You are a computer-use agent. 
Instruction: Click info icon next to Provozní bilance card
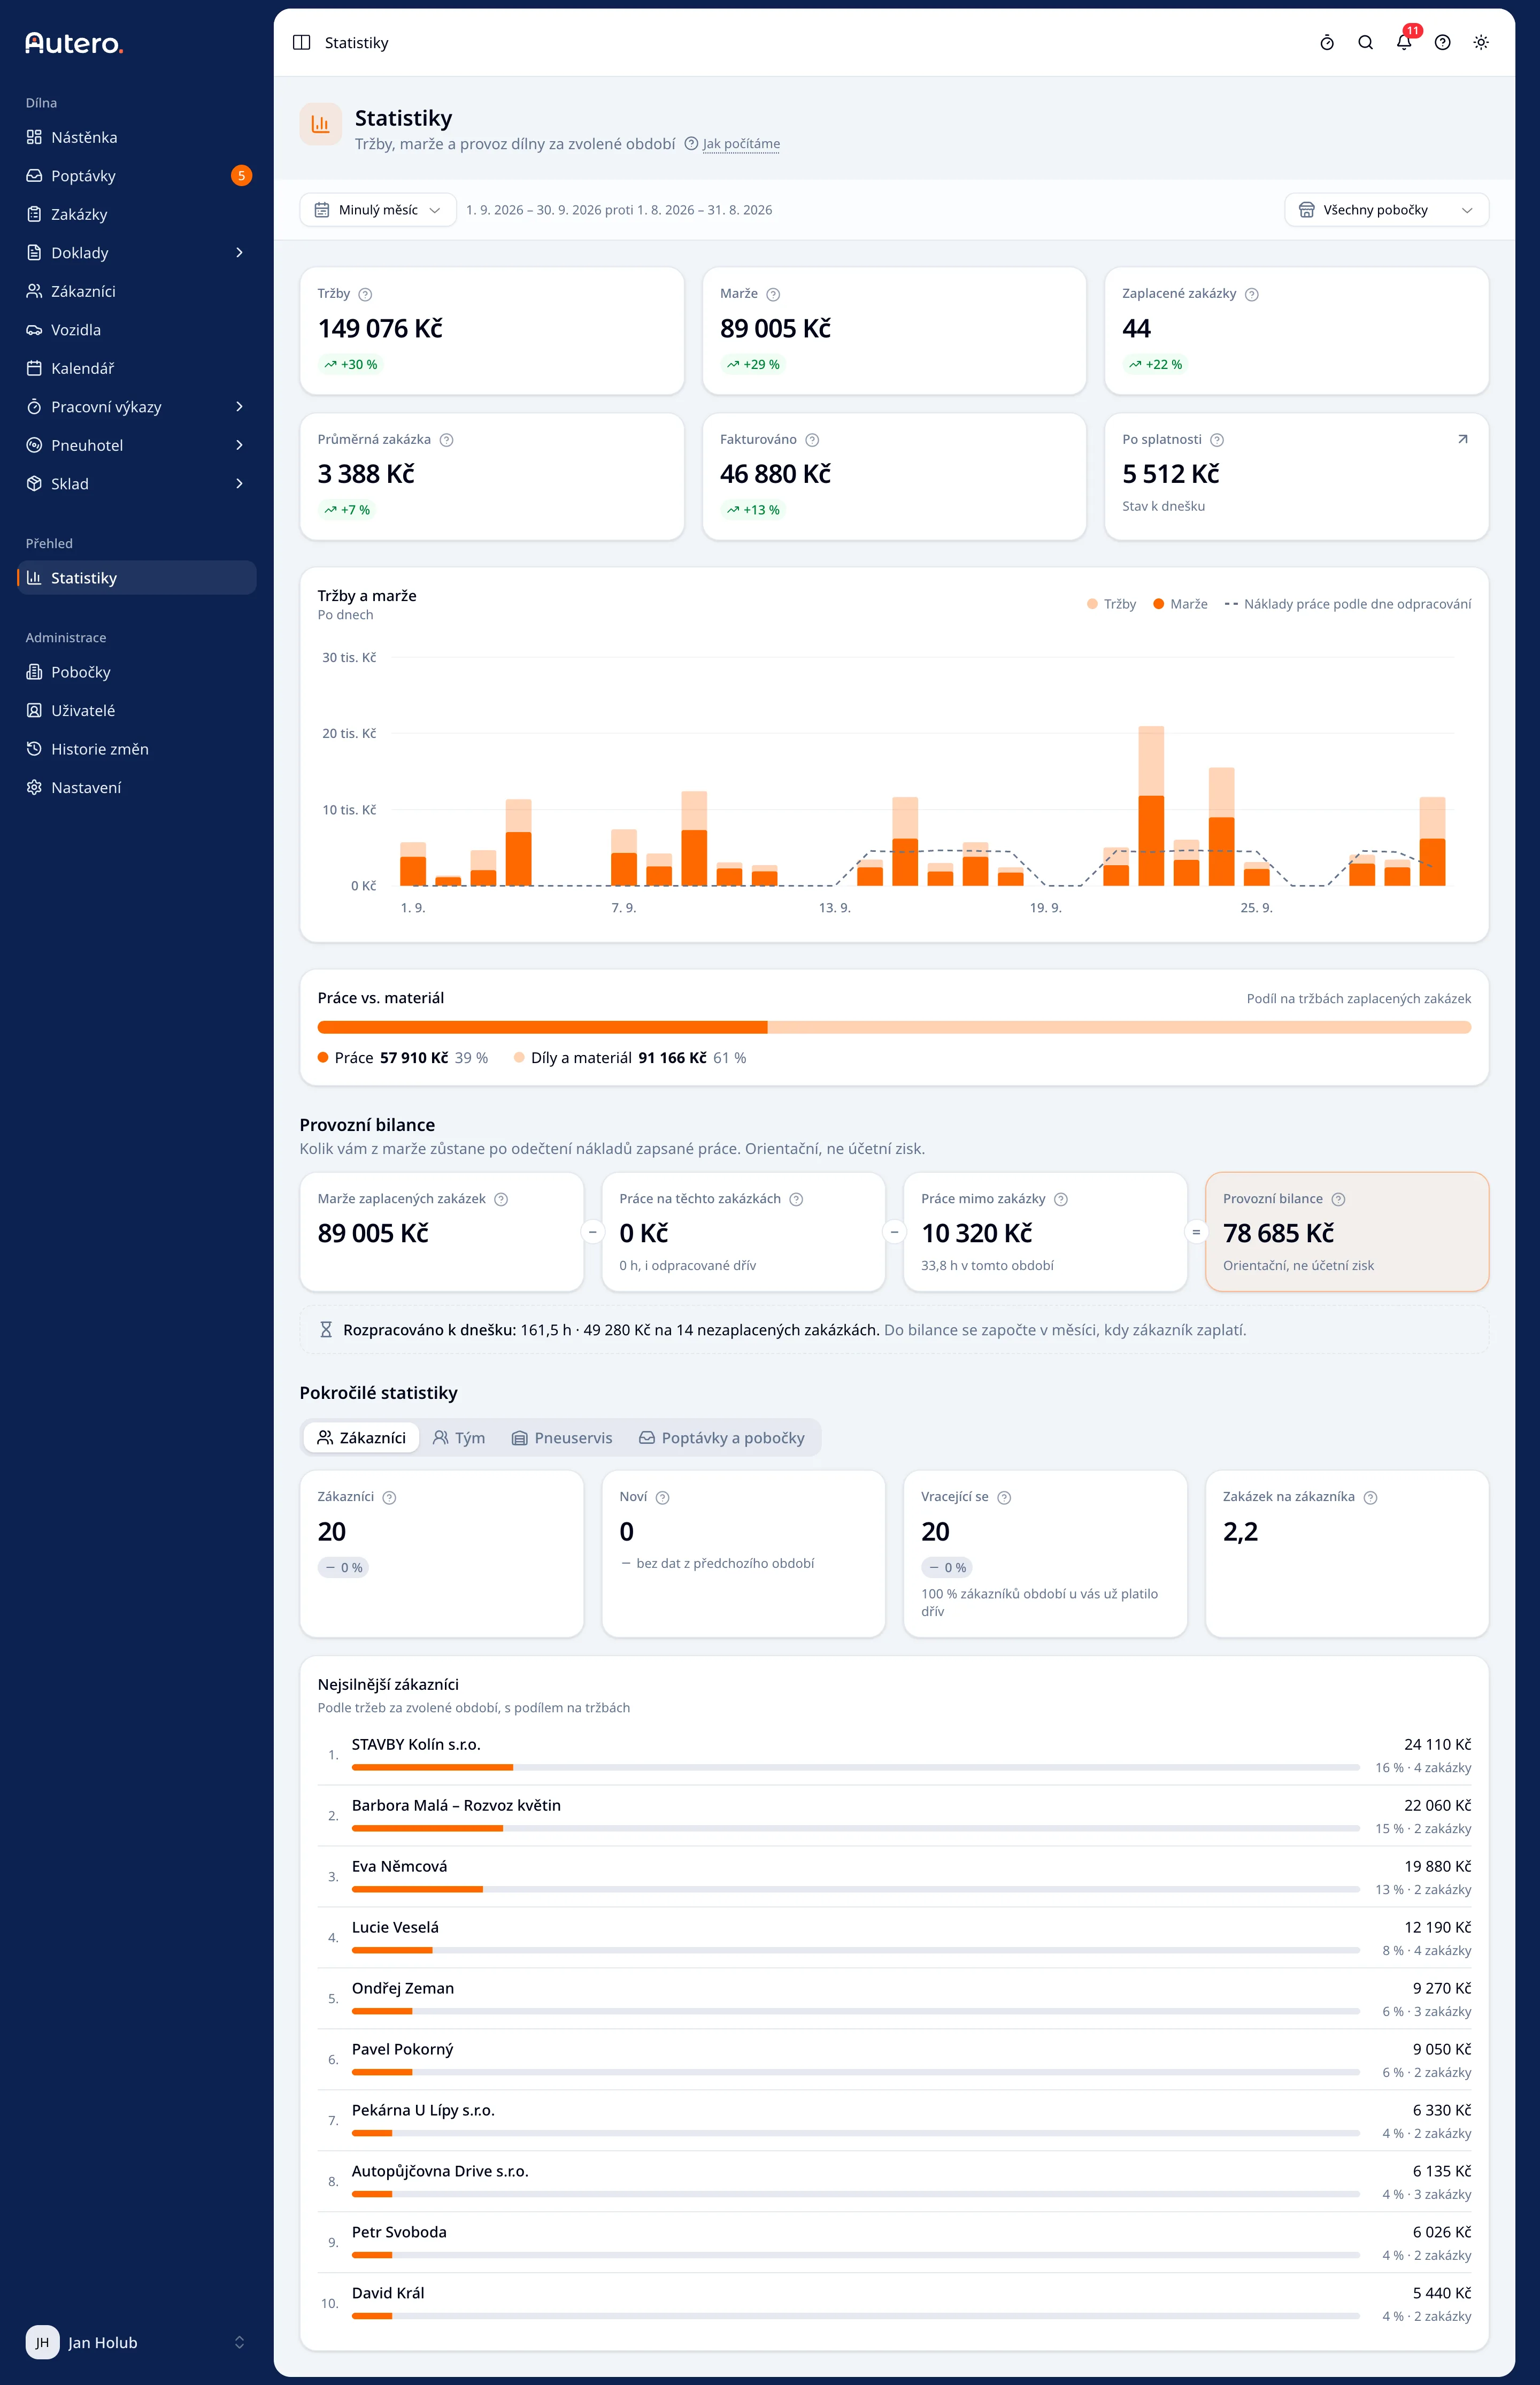1338,1199
